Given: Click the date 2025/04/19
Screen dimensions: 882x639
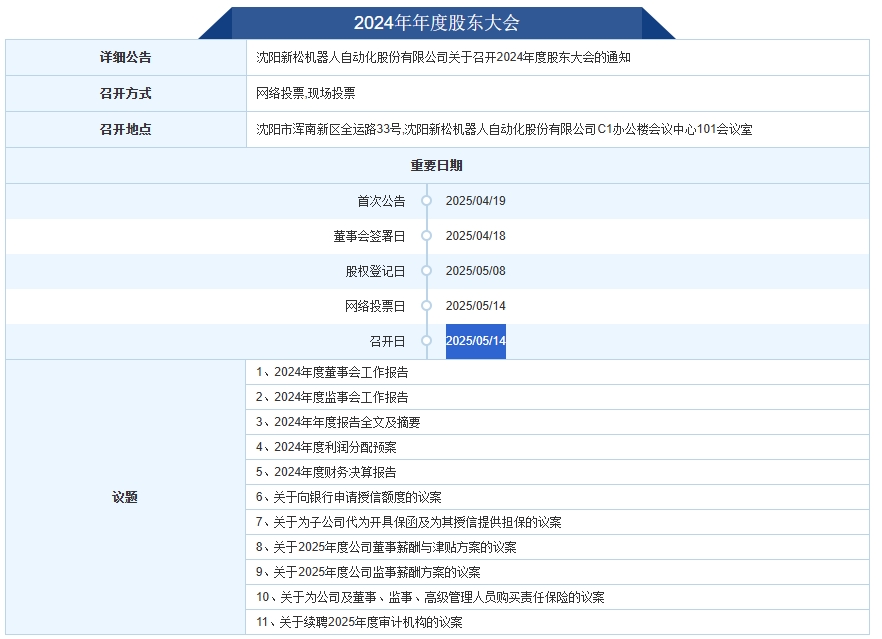Looking at the screenshot, I should 476,201.
